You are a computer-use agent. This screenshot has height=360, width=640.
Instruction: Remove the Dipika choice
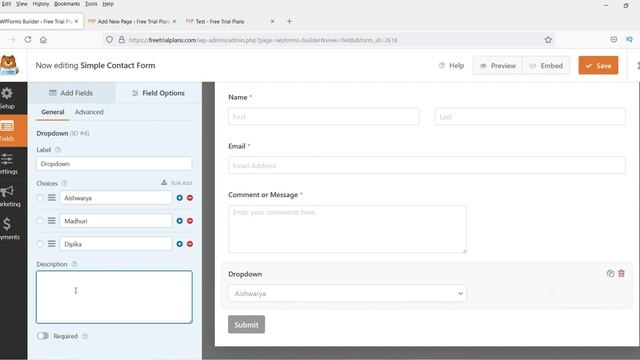pyautogui.click(x=190, y=244)
